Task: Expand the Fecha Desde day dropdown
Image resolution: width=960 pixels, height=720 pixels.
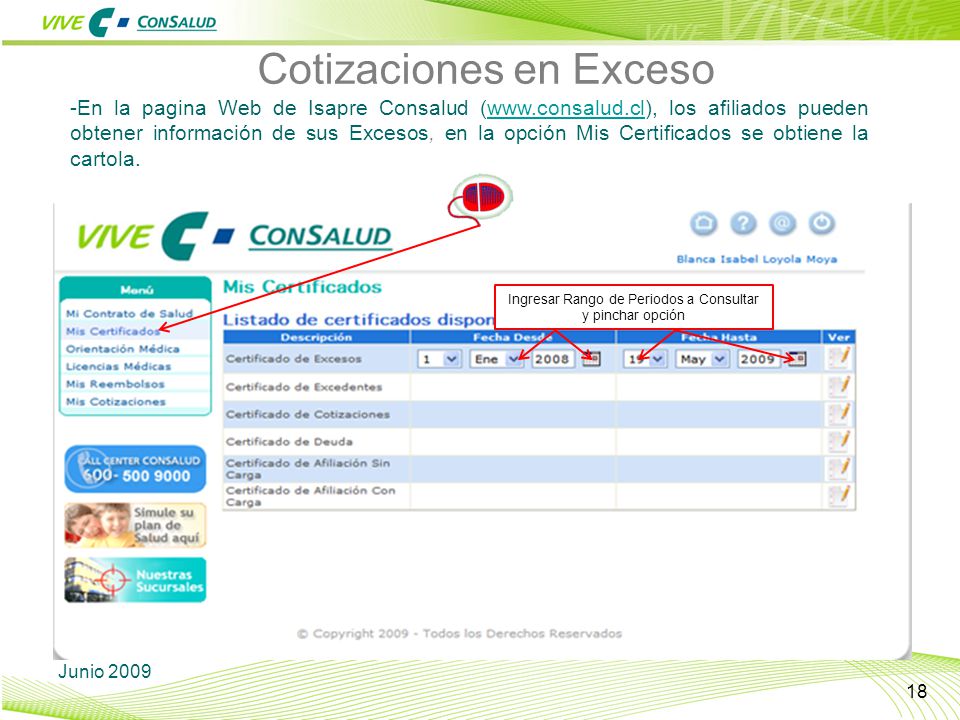Action: point(451,359)
